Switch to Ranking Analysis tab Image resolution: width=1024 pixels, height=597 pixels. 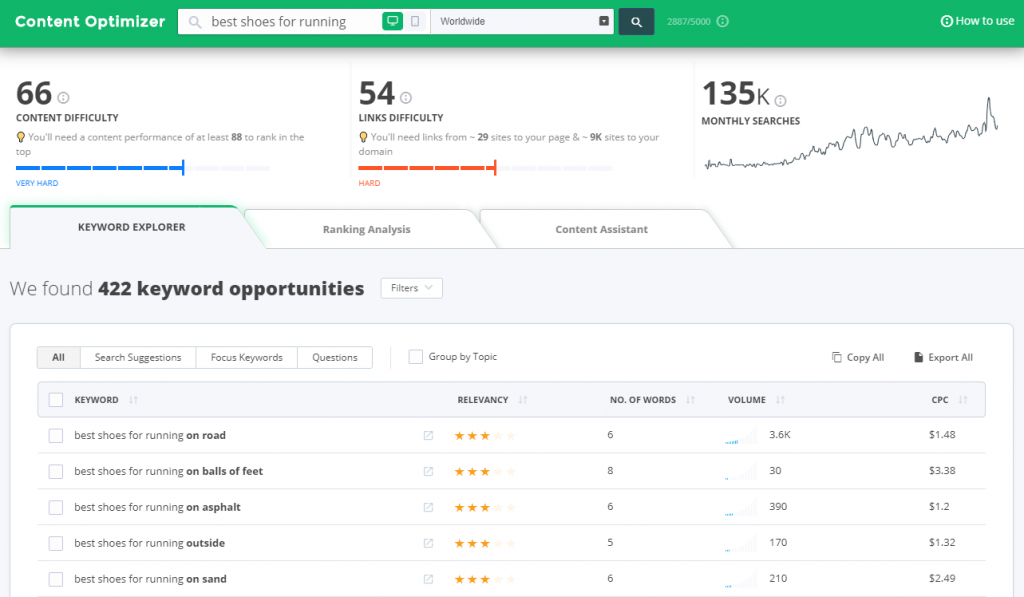pos(366,229)
